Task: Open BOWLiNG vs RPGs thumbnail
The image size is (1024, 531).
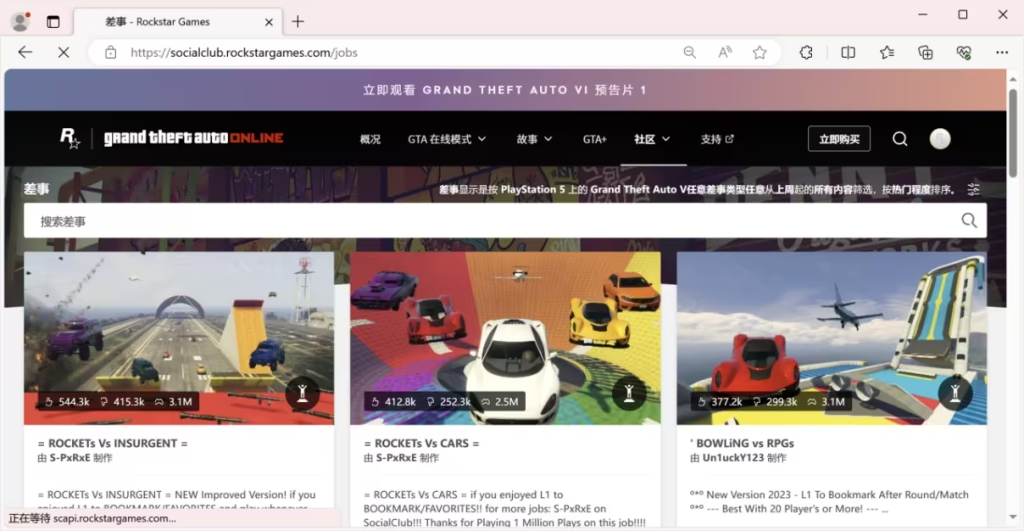Action: pyautogui.click(x=831, y=338)
